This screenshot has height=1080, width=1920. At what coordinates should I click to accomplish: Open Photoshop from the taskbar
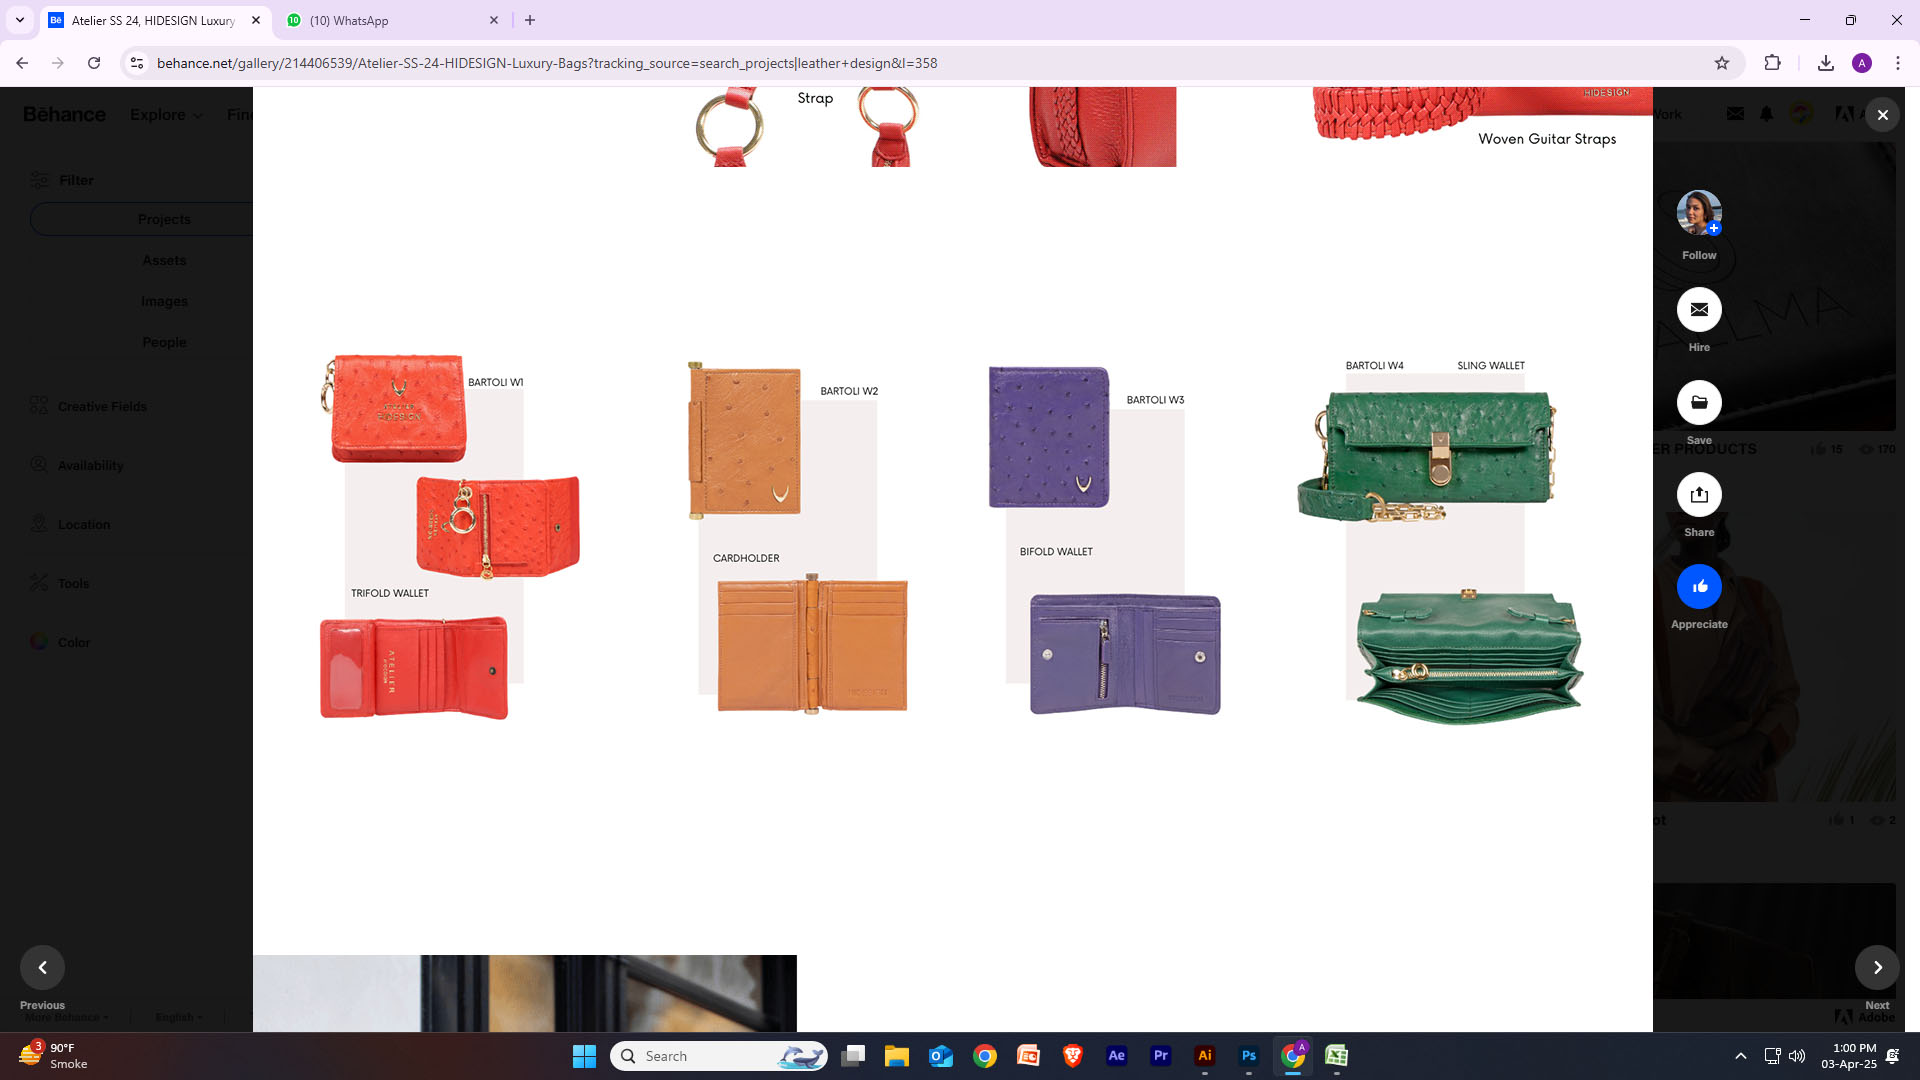tap(1248, 1056)
